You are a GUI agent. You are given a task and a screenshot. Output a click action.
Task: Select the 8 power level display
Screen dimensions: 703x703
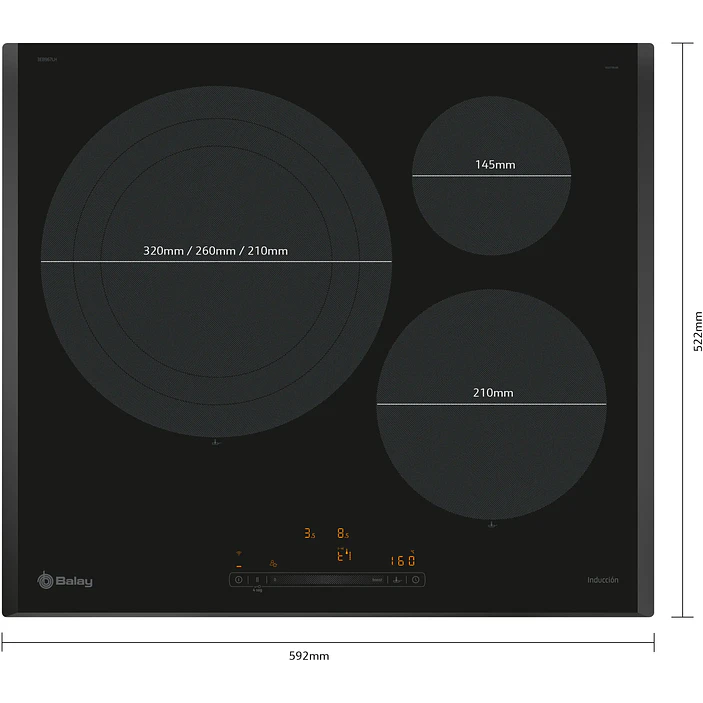pos(343,533)
